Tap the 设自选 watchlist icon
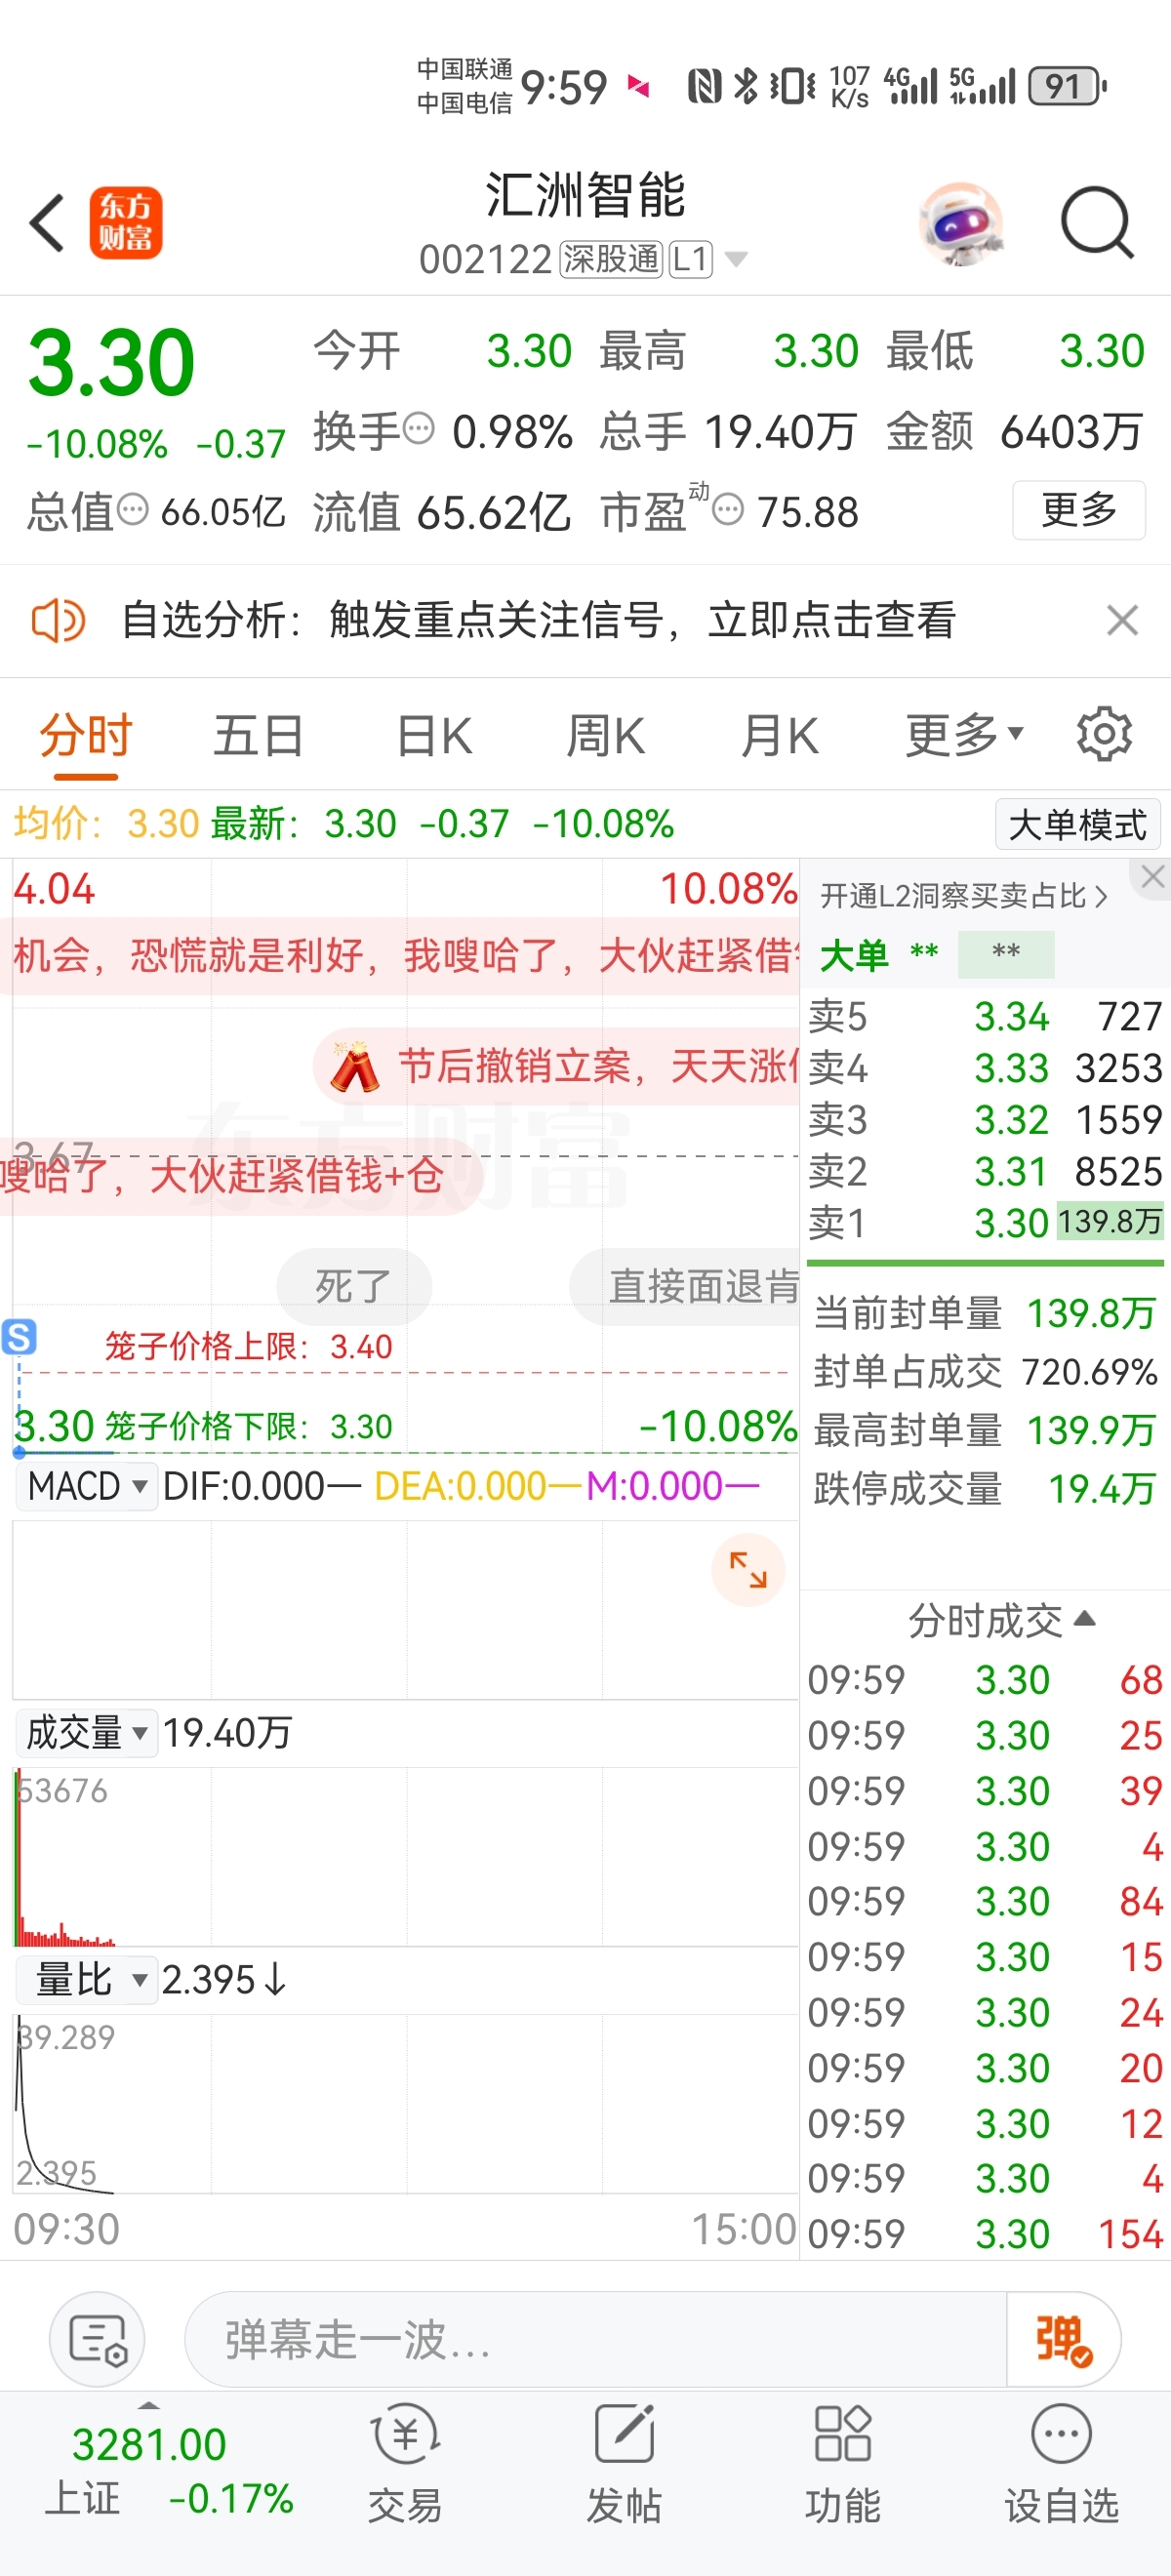The width and height of the screenshot is (1171, 2576). [x=1061, y=2463]
